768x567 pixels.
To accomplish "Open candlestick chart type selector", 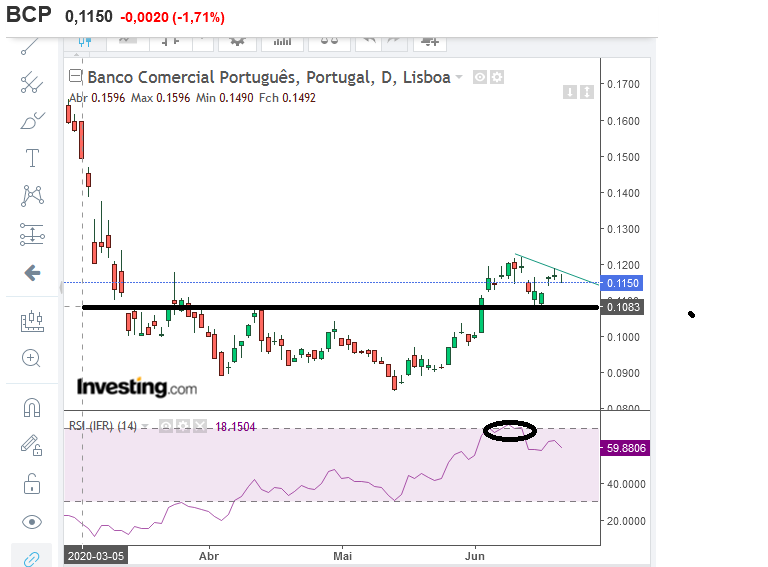I will [85, 43].
